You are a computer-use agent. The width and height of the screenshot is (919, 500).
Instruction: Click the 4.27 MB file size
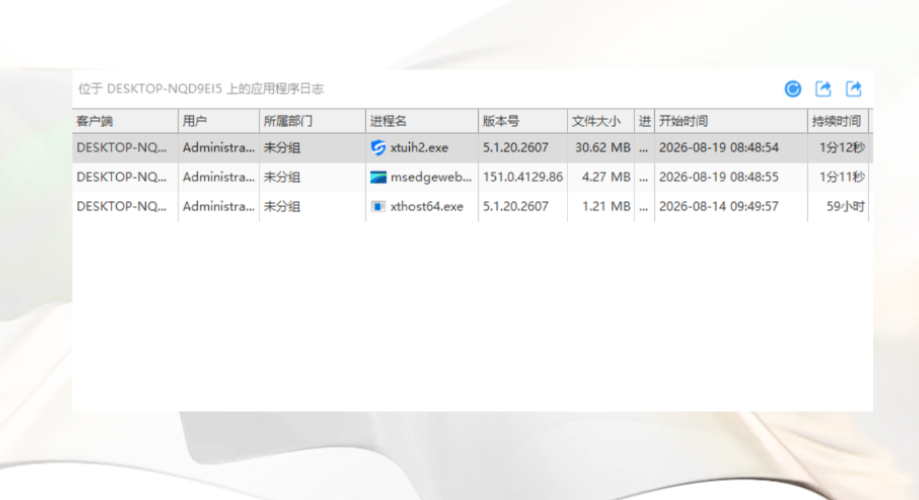[x=606, y=177]
